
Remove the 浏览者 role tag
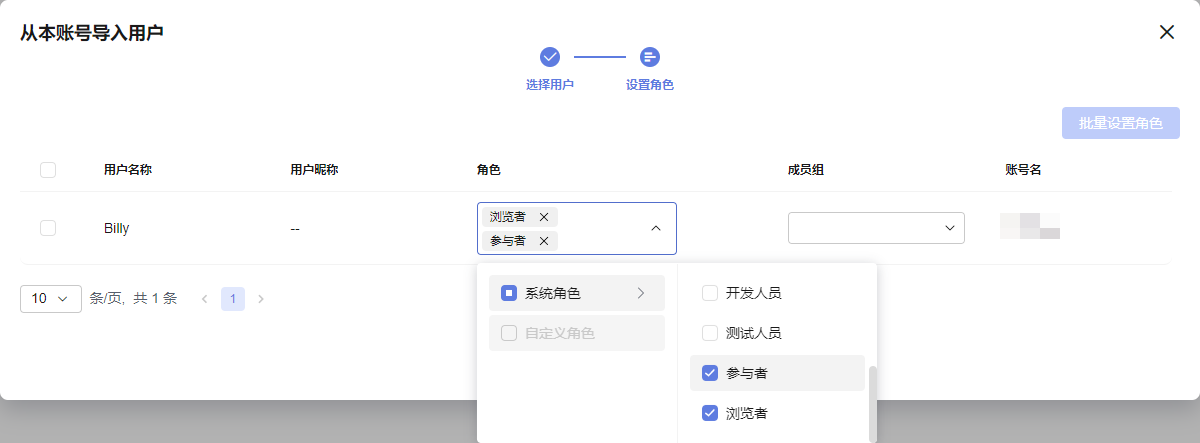pyautogui.click(x=544, y=217)
